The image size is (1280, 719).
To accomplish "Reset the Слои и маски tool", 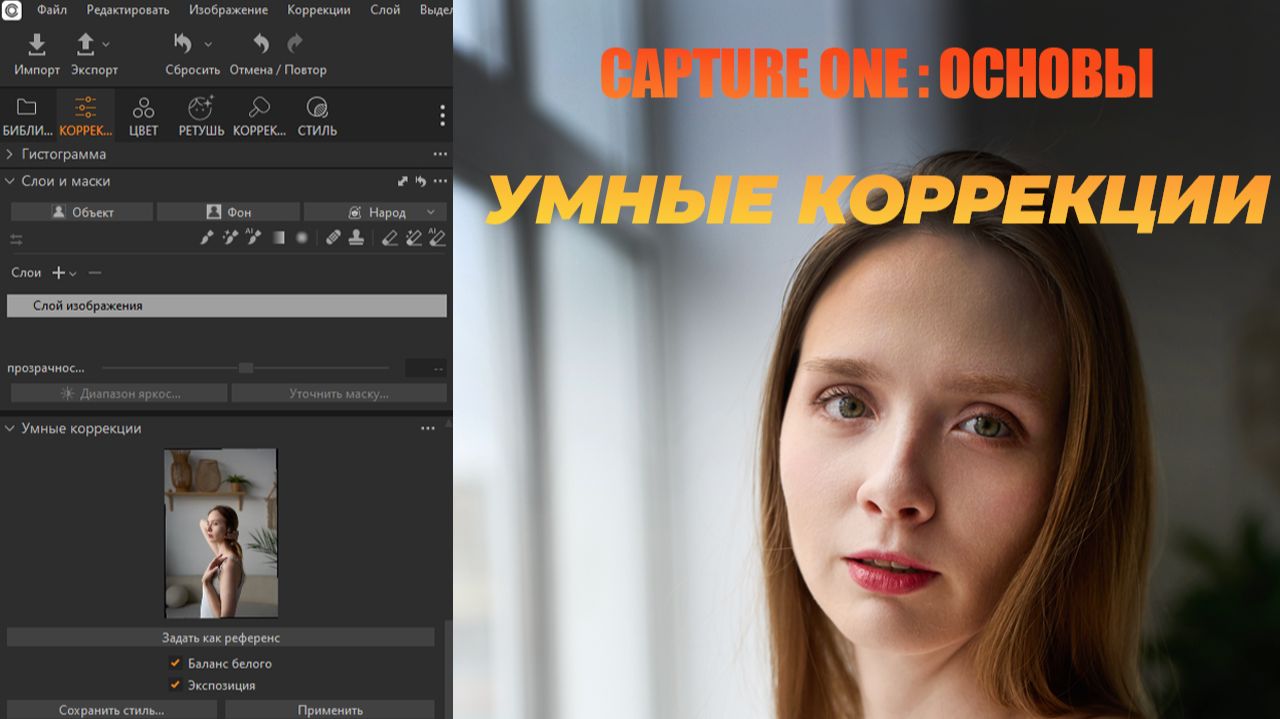I will 421,181.
